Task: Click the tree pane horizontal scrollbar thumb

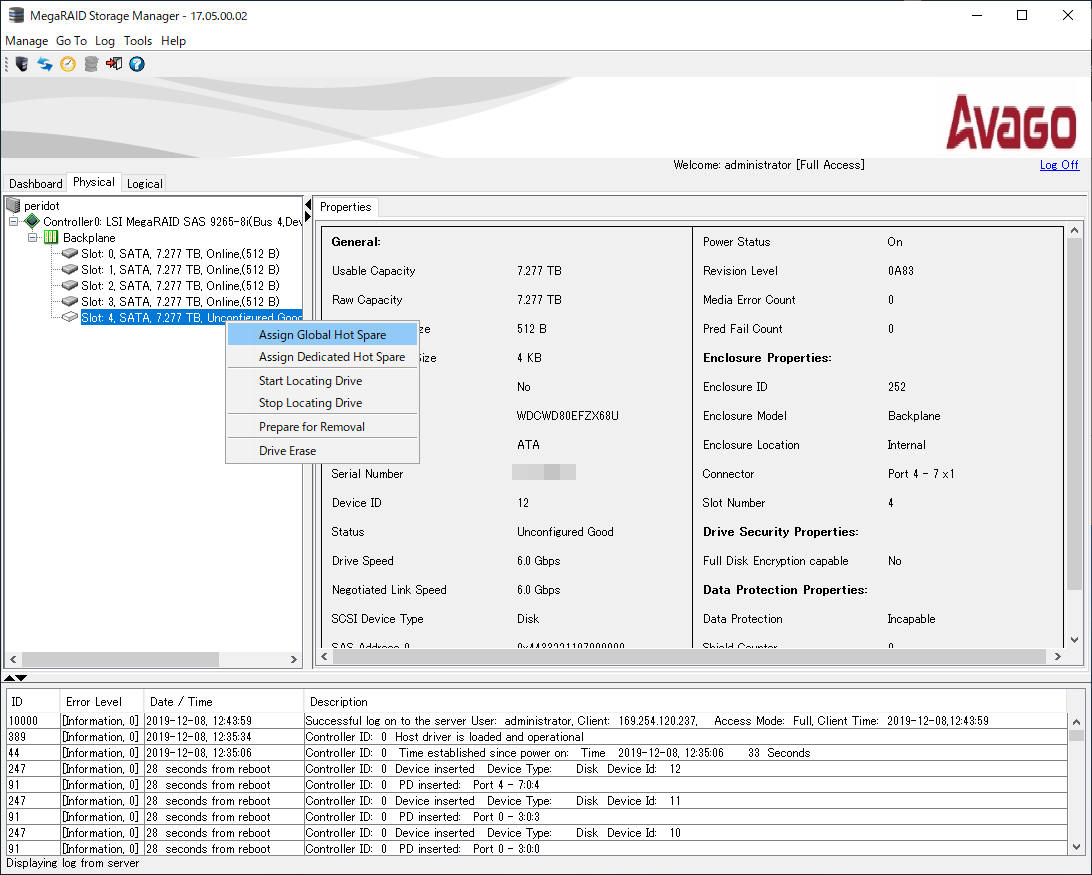Action: coord(120,659)
